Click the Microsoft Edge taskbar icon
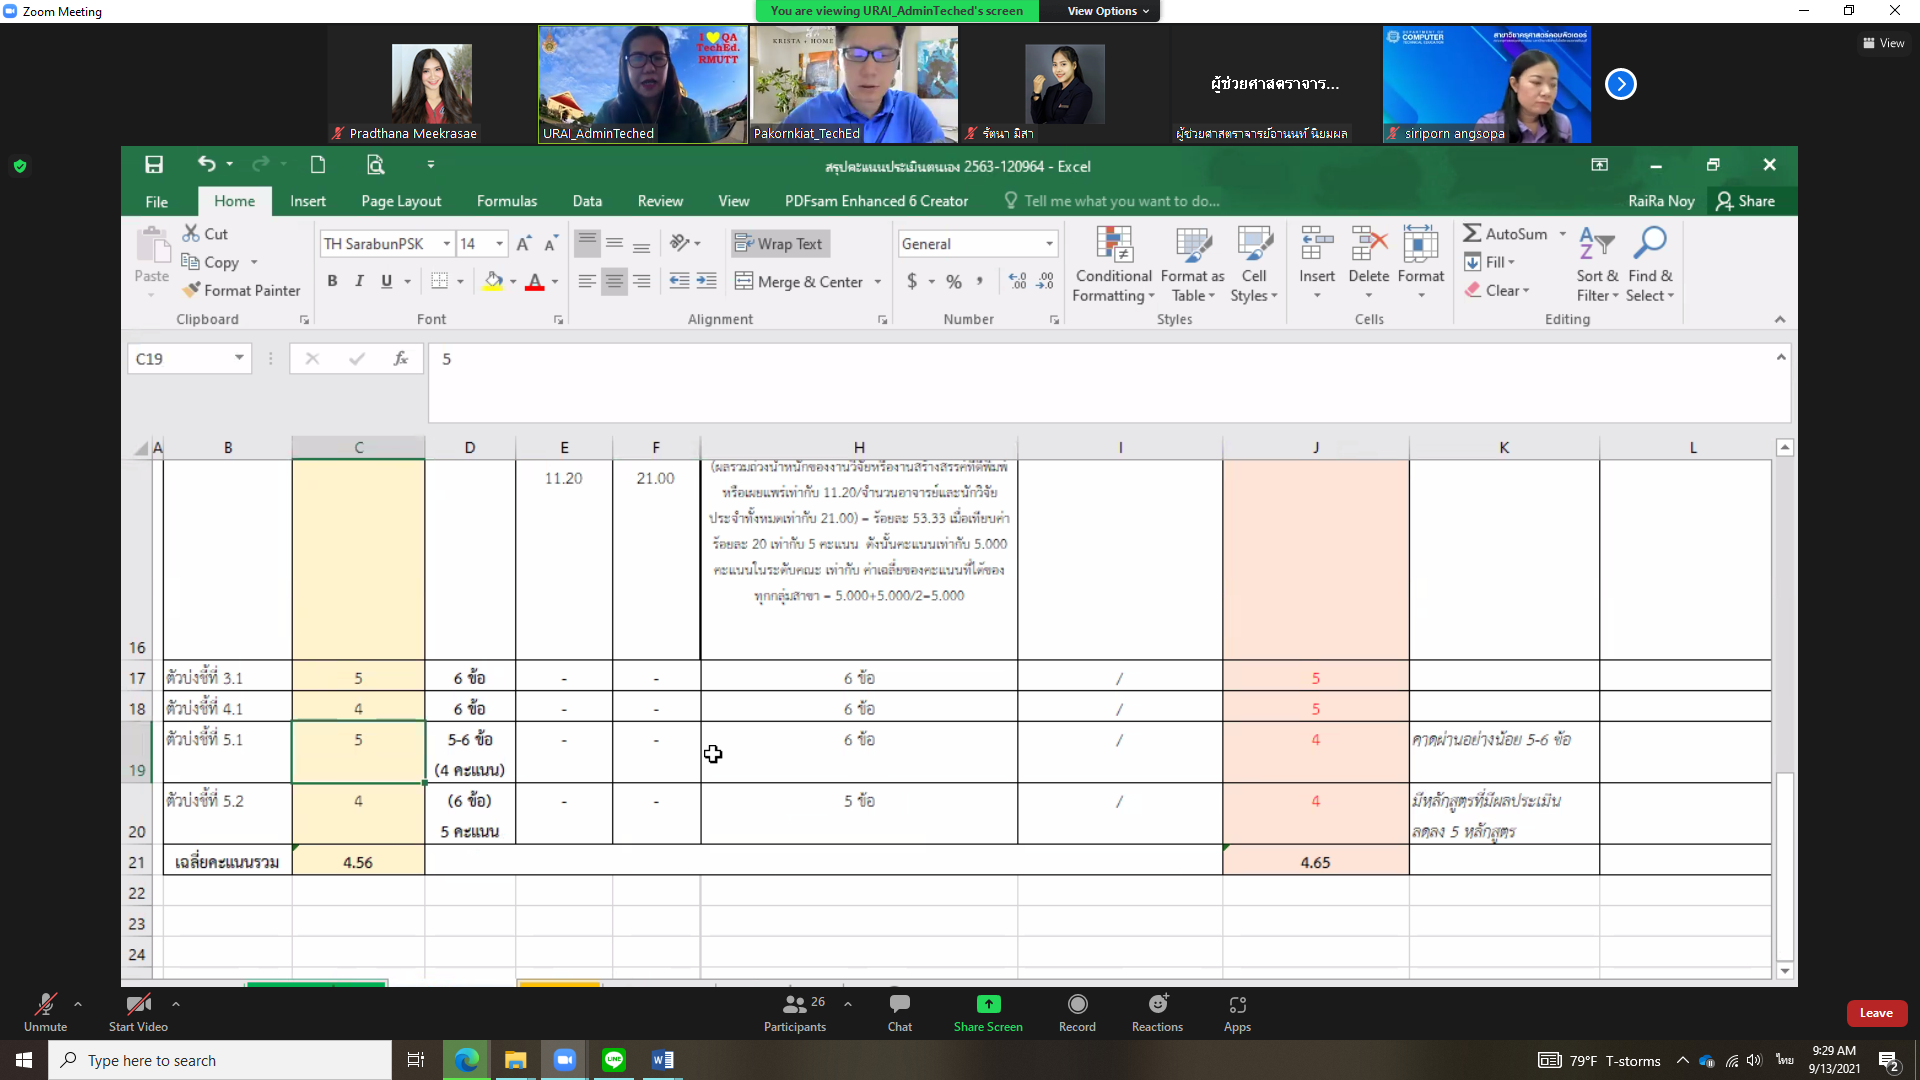1920x1080 pixels. tap(466, 1060)
